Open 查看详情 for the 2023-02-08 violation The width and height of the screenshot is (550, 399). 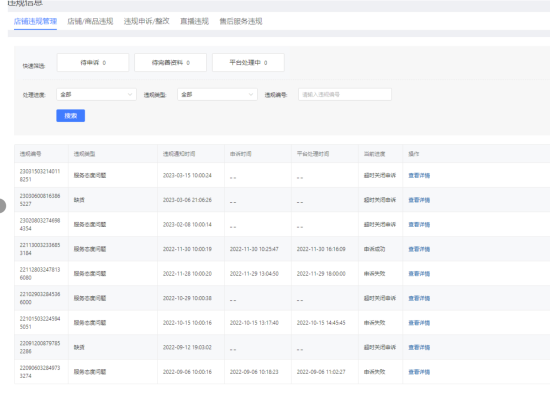point(419,224)
